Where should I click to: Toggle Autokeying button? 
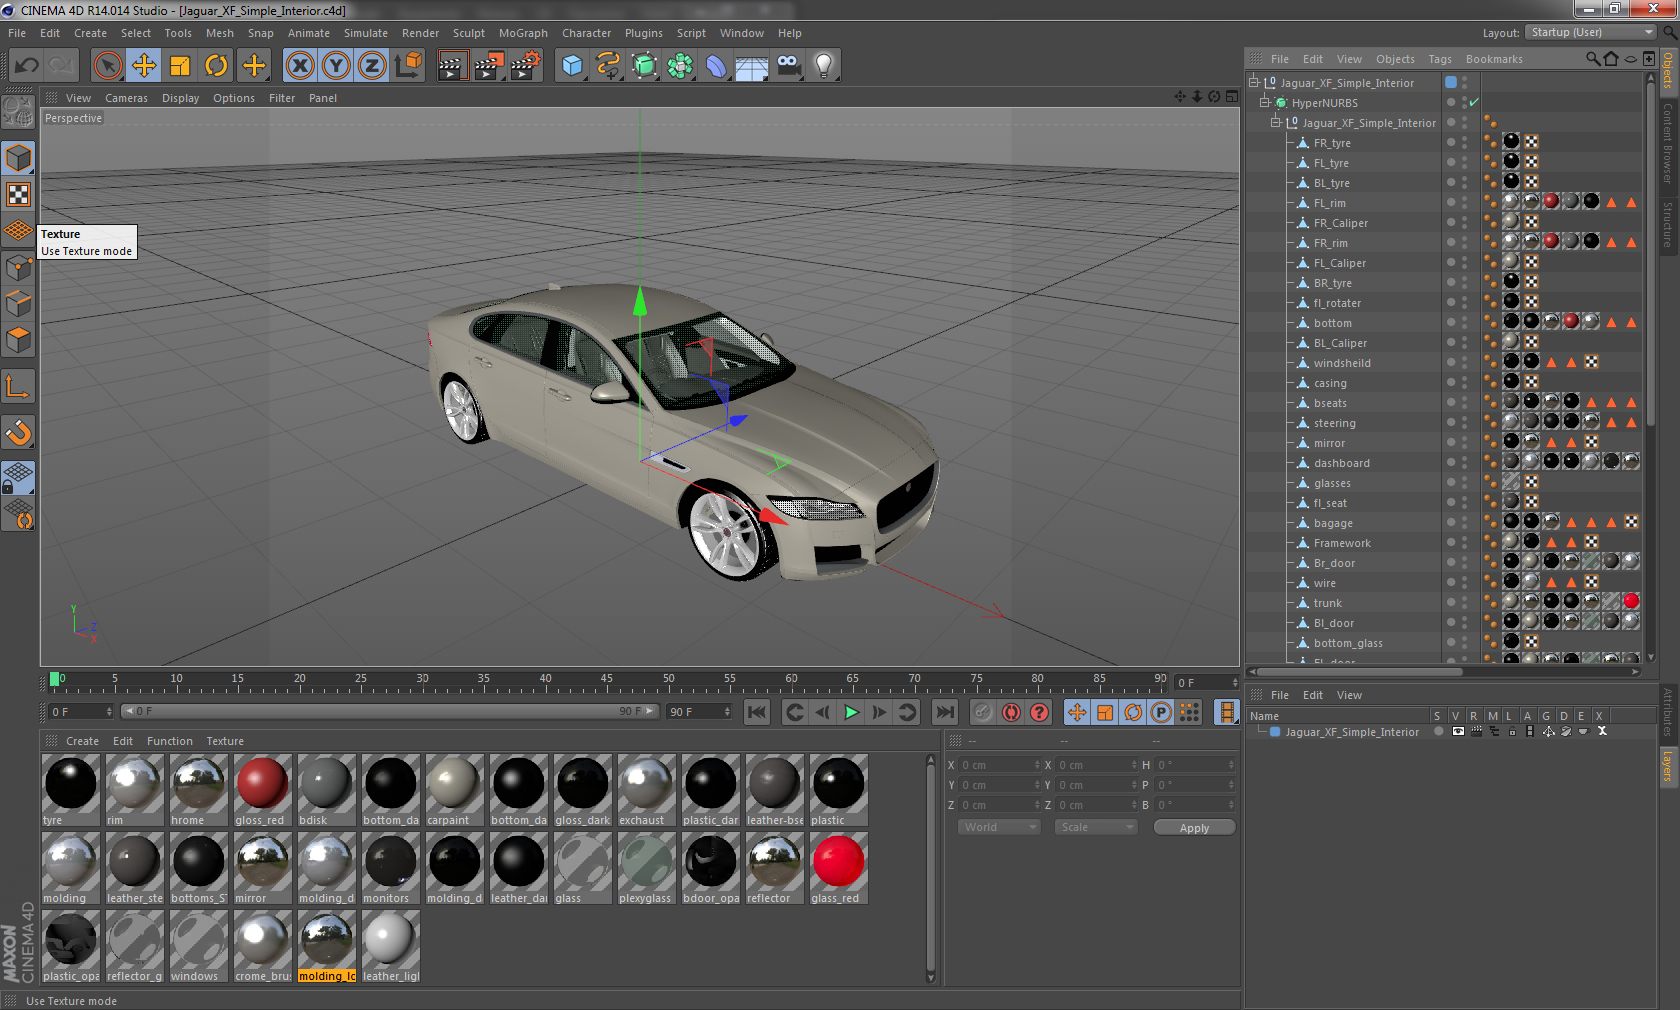(x=1012, y=712)
